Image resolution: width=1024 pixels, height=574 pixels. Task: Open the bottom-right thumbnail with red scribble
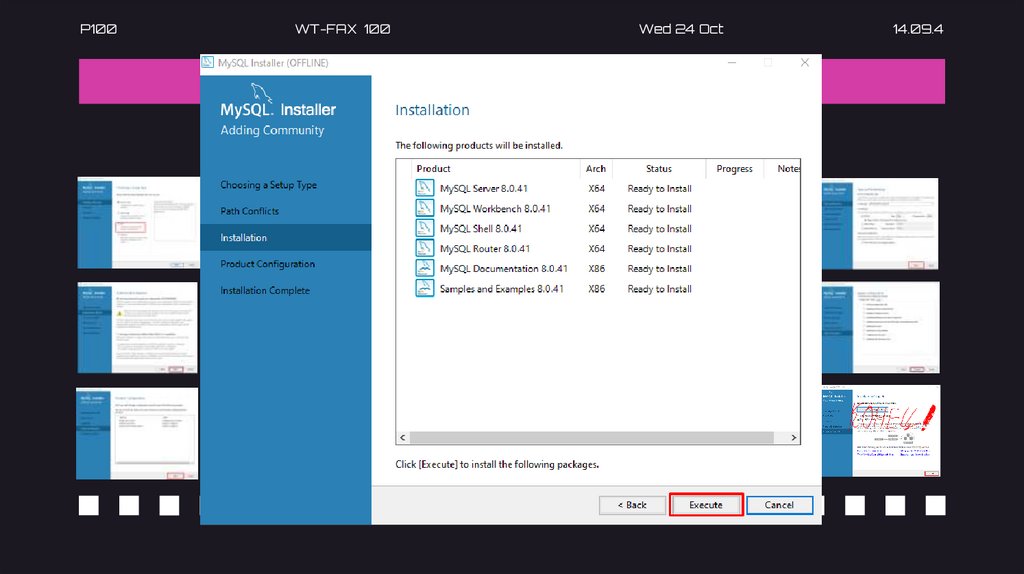pos(881,430)
